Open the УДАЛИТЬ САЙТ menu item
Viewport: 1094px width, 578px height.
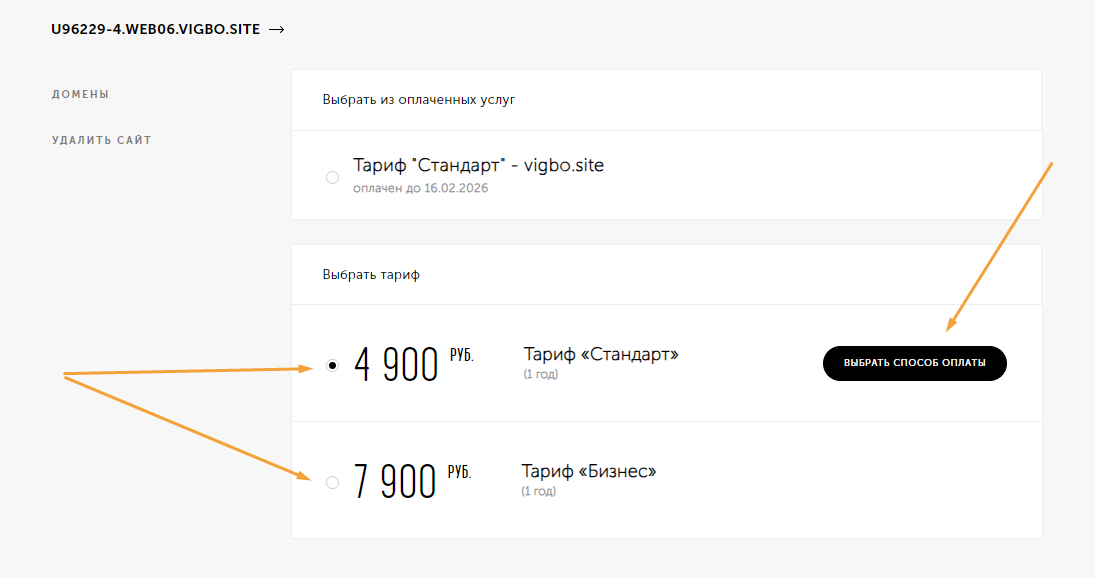click(101, 140)
